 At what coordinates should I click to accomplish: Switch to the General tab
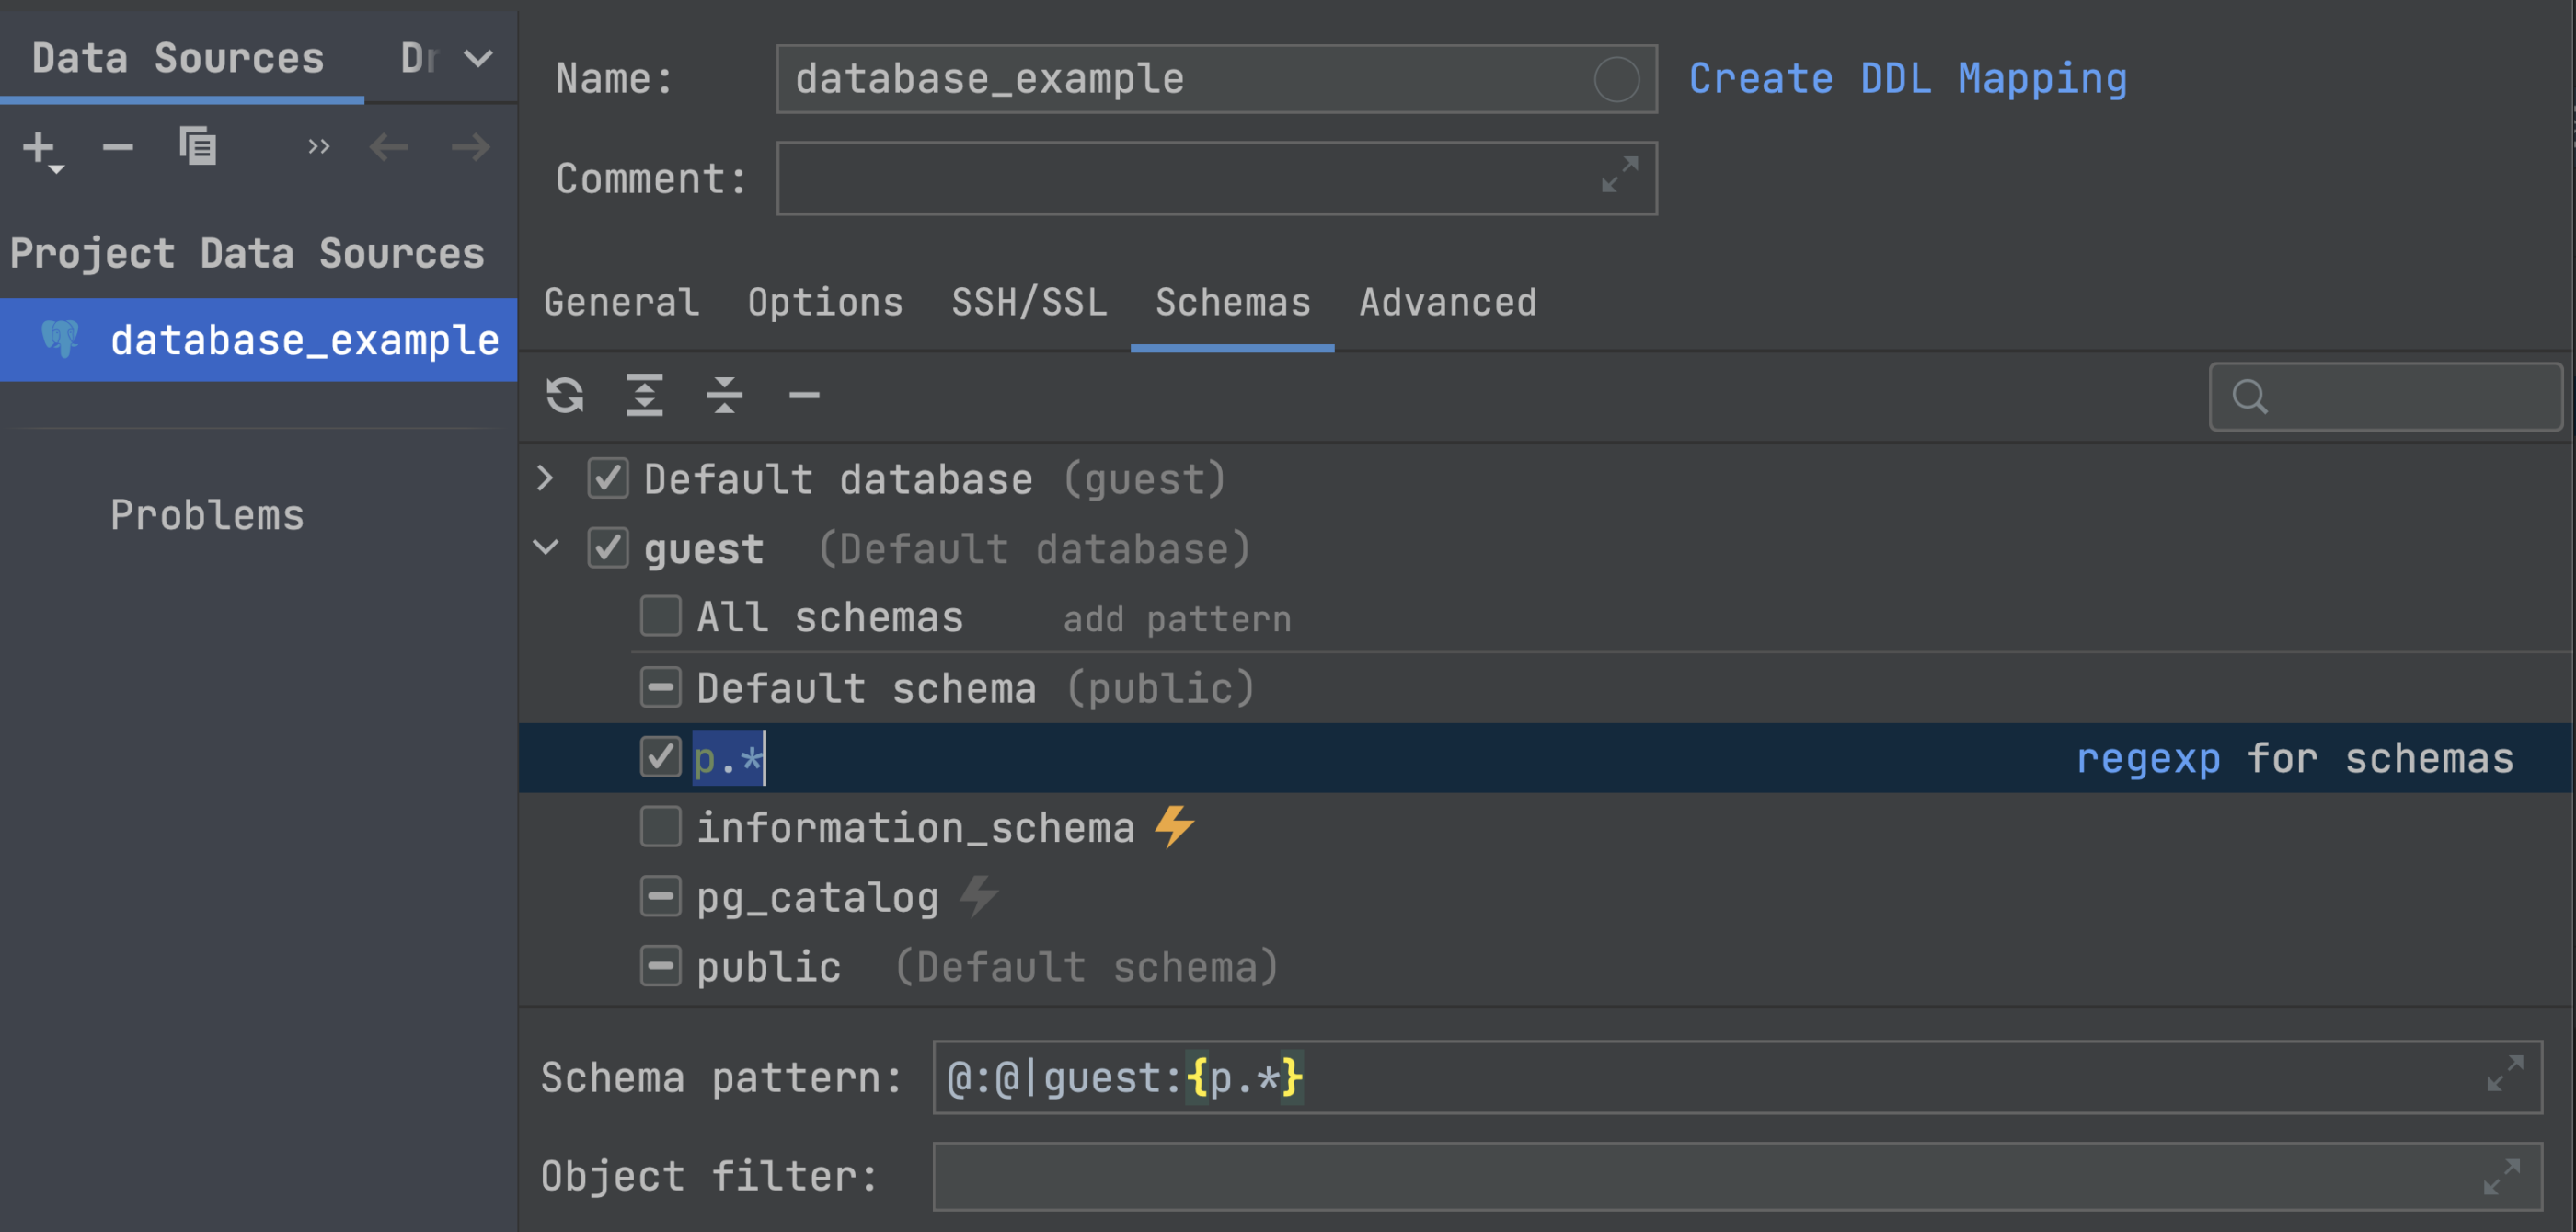[621, 302]
